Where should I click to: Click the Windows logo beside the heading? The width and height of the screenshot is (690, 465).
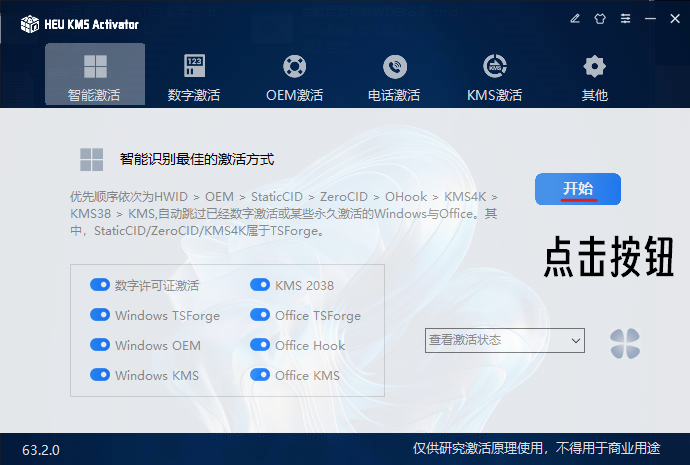pyautogui.click(x=92, y=159)
